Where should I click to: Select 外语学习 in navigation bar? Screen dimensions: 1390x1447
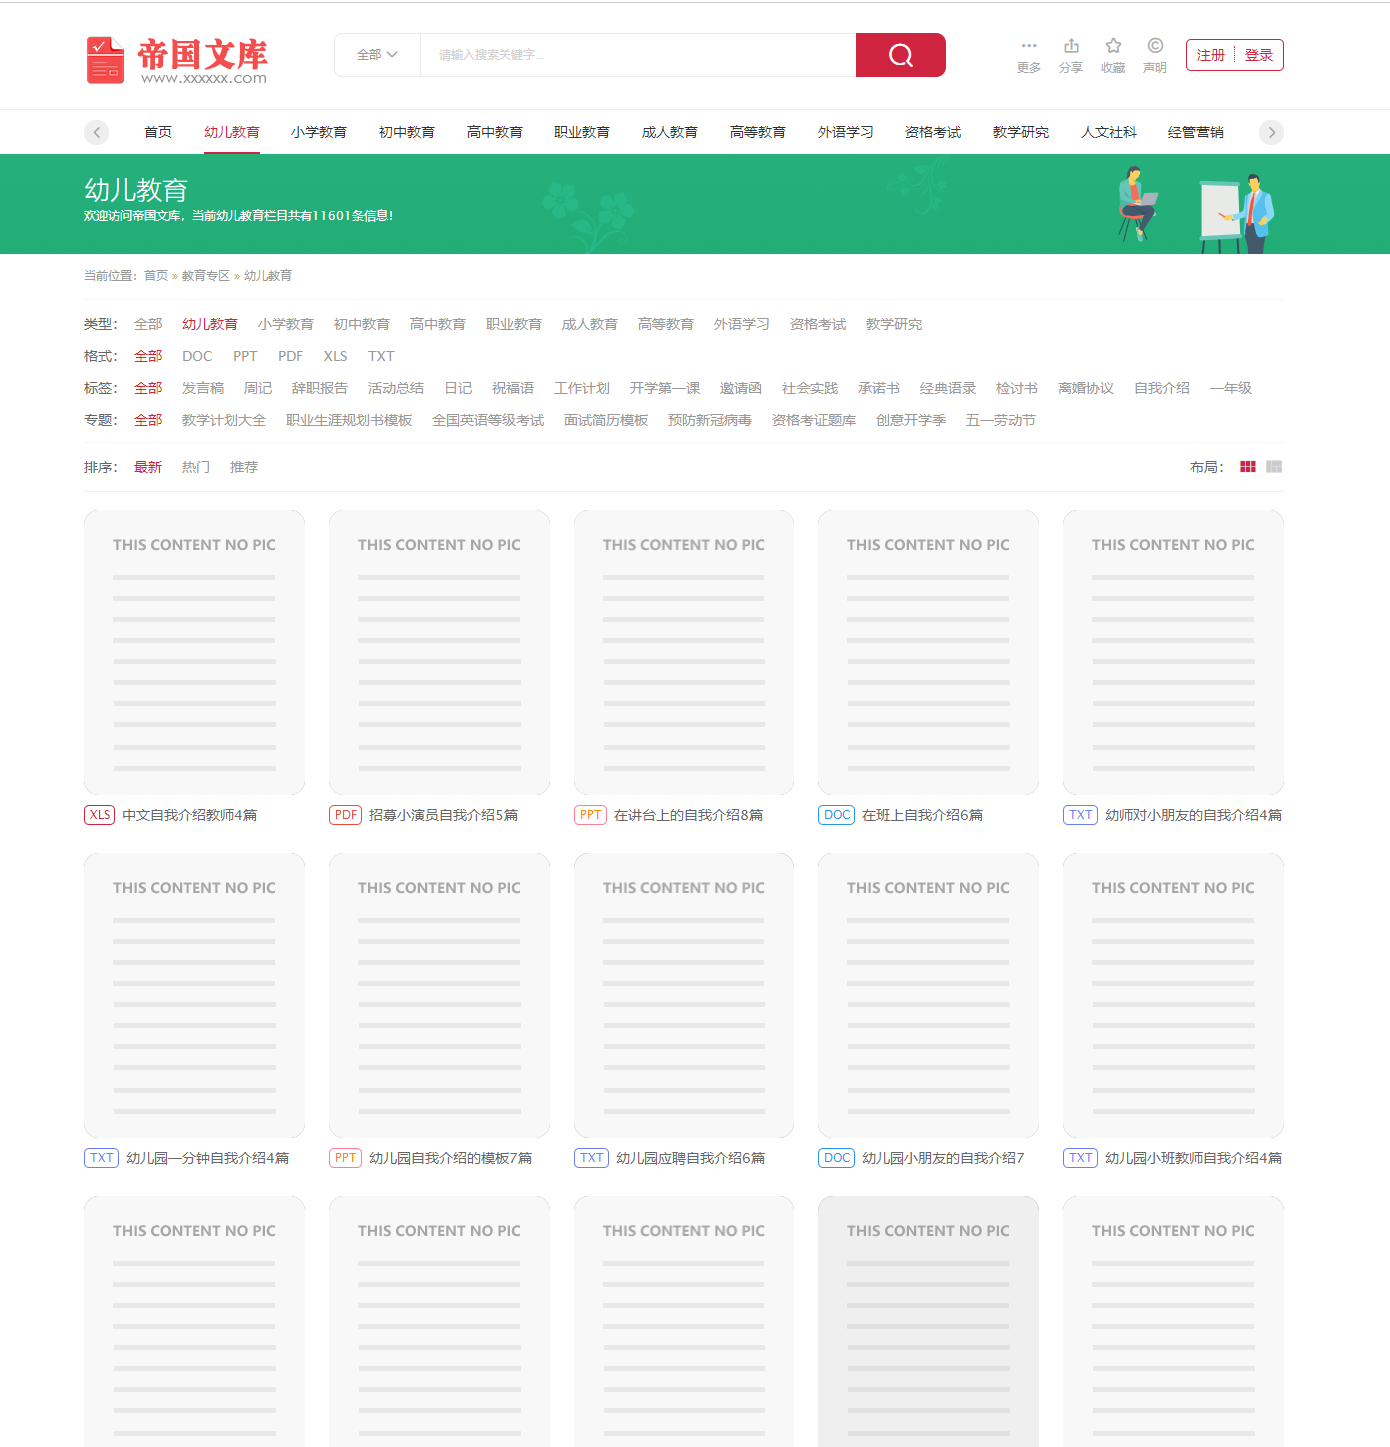click(846, 132)
